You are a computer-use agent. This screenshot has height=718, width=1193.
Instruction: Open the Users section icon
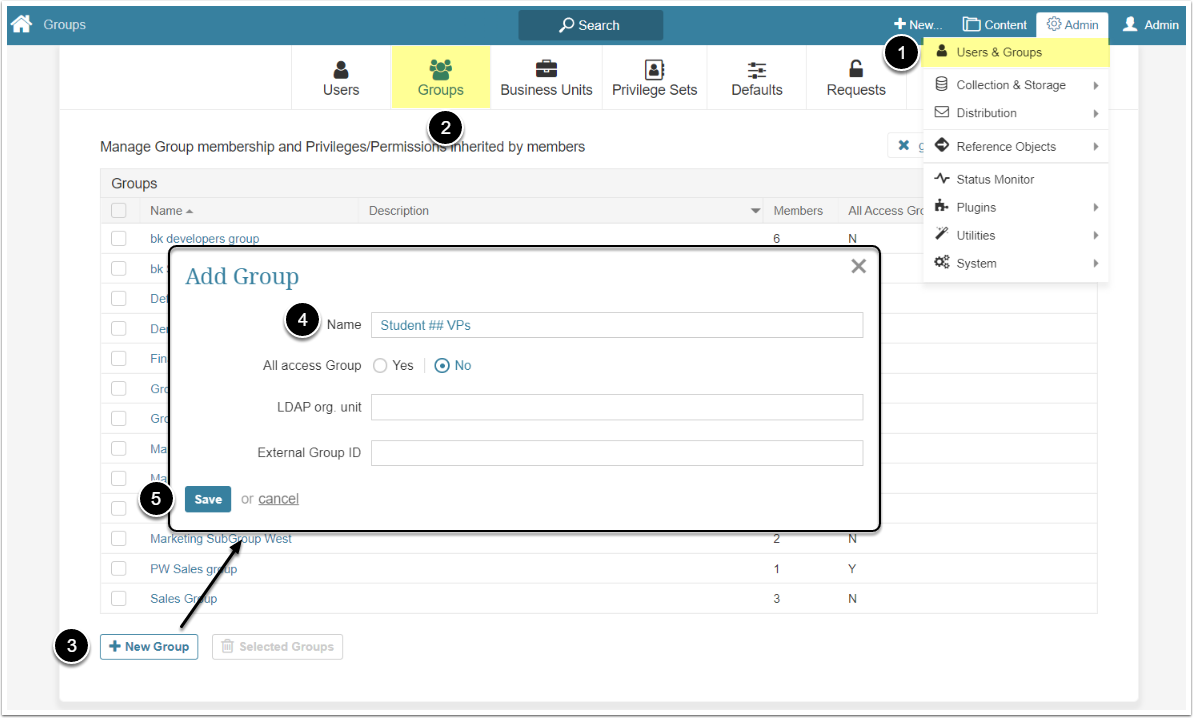point(341,70)
